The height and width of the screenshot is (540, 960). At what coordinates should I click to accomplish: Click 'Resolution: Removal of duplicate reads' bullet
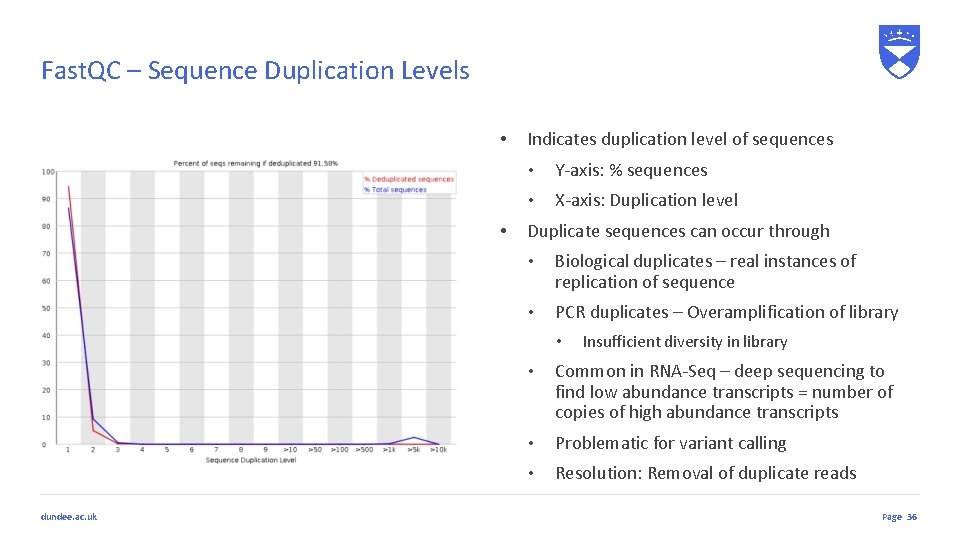(x=705, y=473)
